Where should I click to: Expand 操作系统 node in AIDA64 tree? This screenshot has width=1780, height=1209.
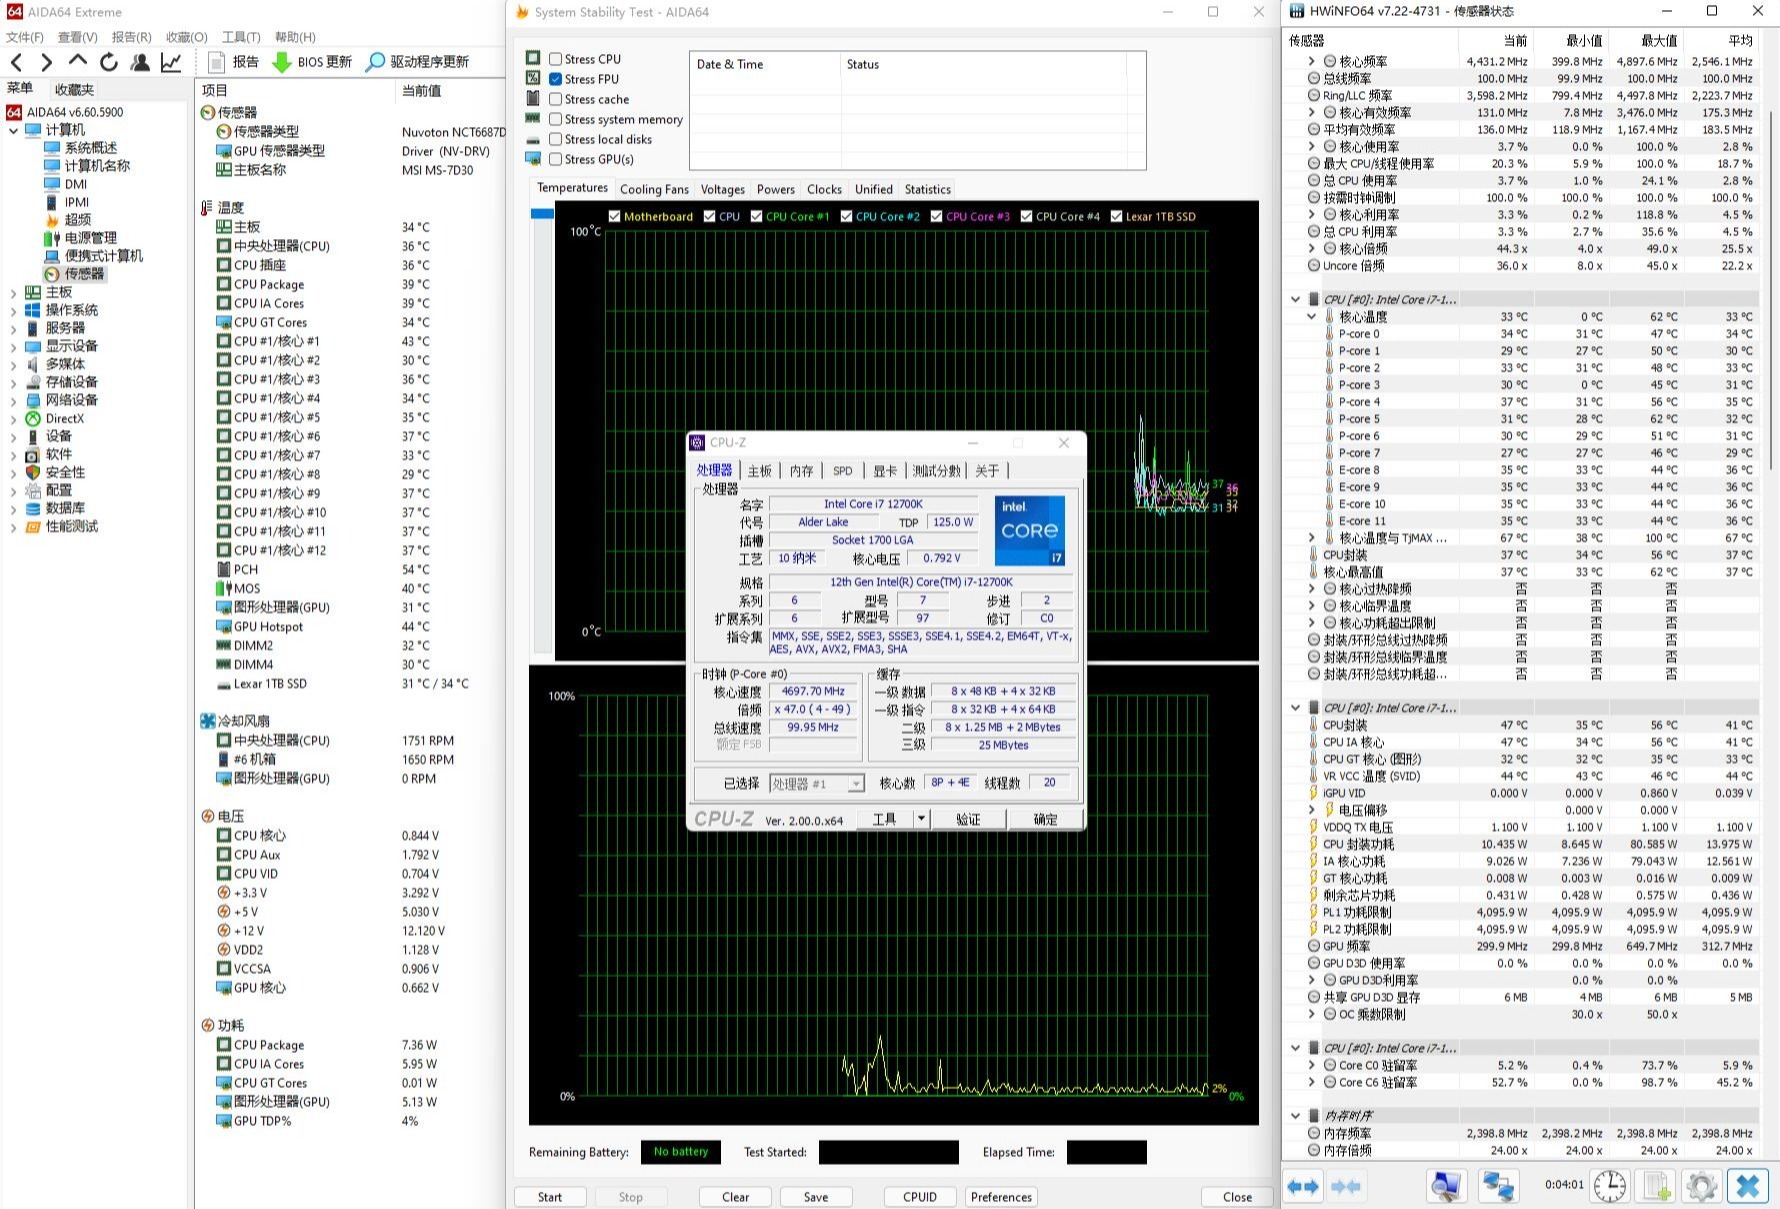point(14,311)
